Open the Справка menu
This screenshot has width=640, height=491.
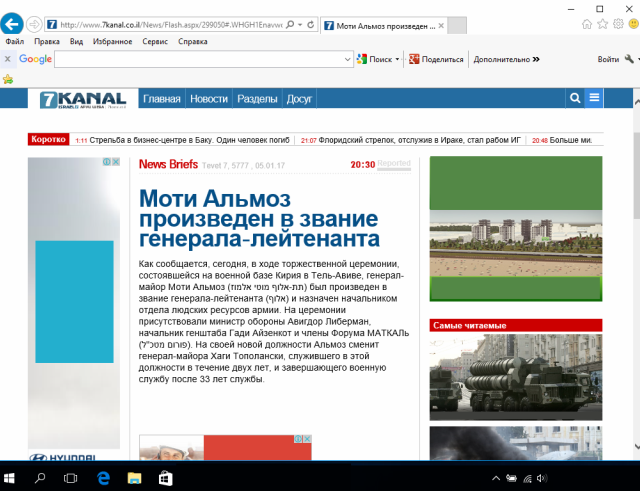193,42
